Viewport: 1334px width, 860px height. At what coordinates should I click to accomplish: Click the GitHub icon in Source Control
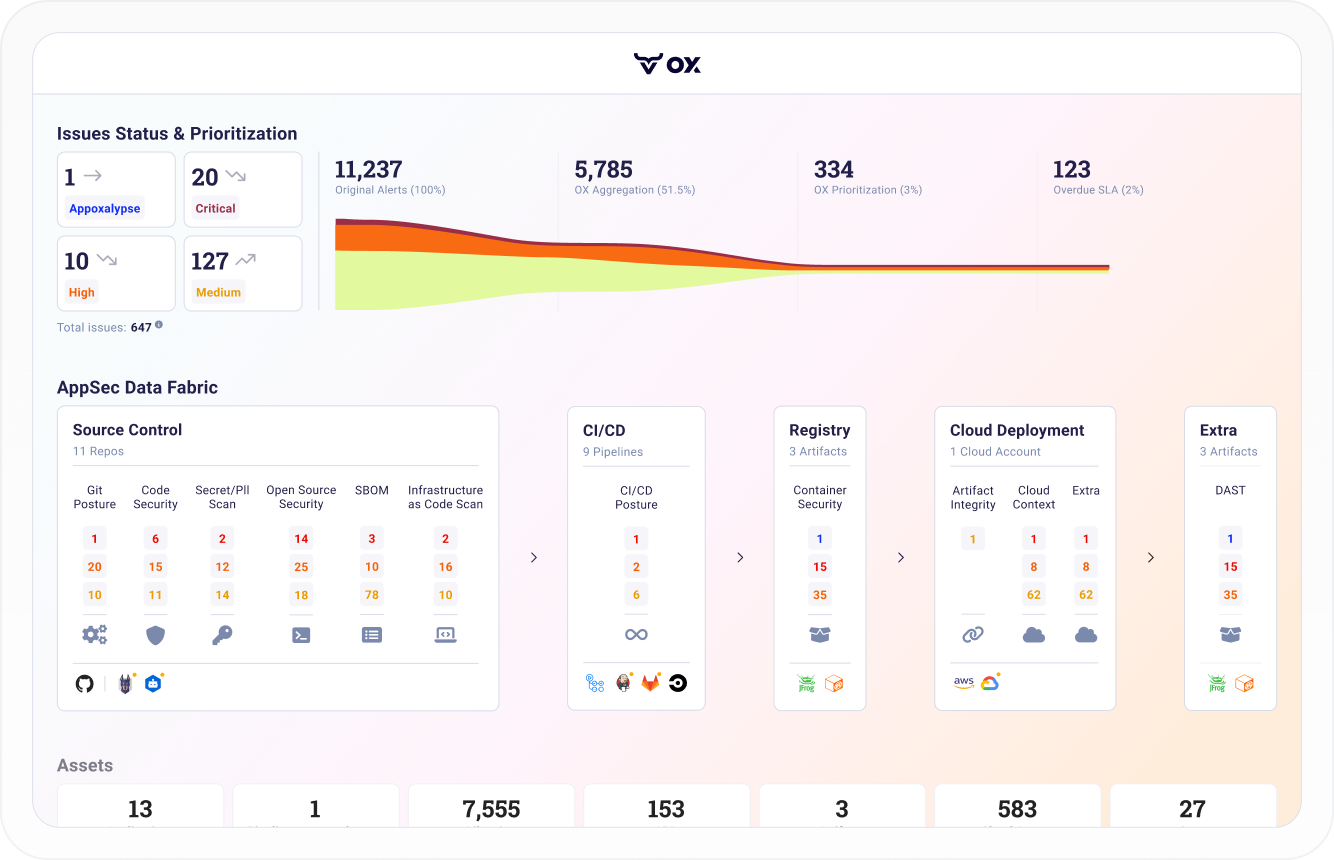(85, 684)
